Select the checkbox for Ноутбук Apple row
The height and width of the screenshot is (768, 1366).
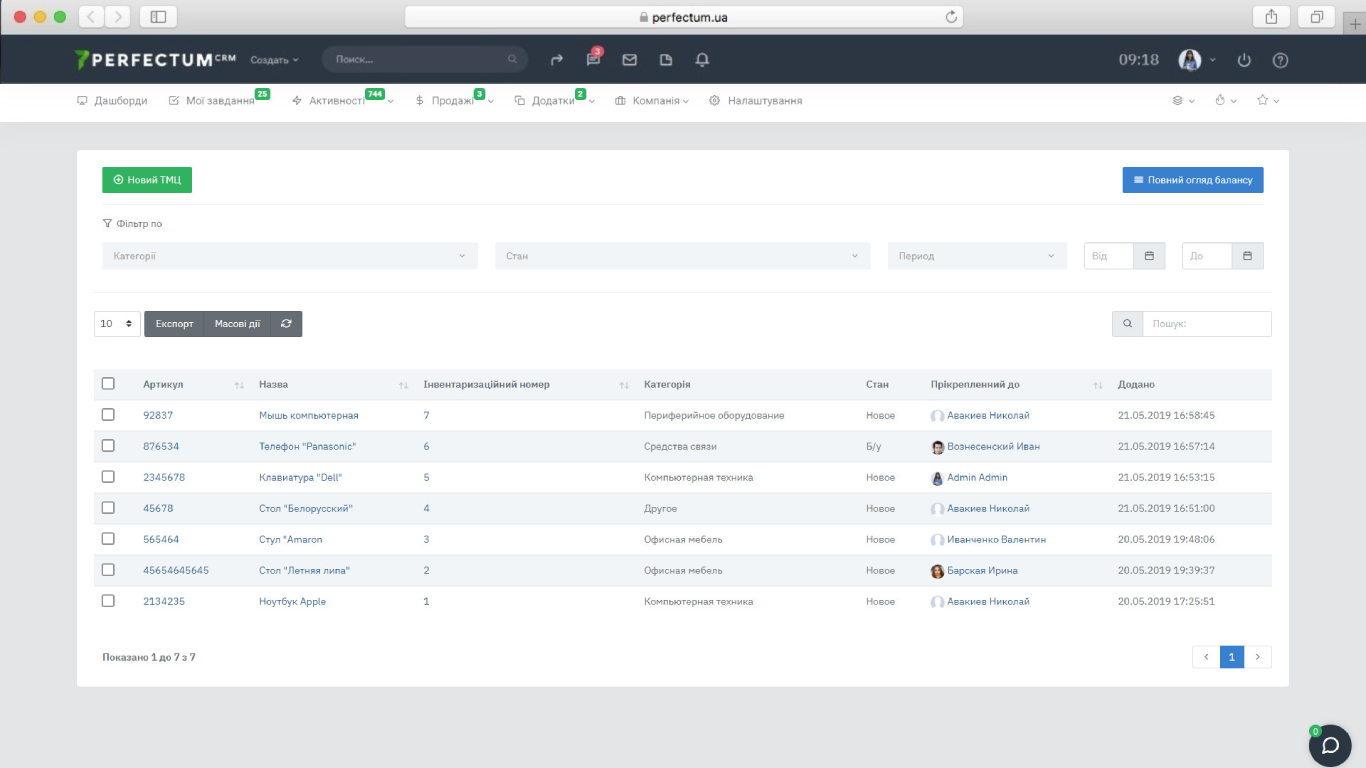click(108, 601)
